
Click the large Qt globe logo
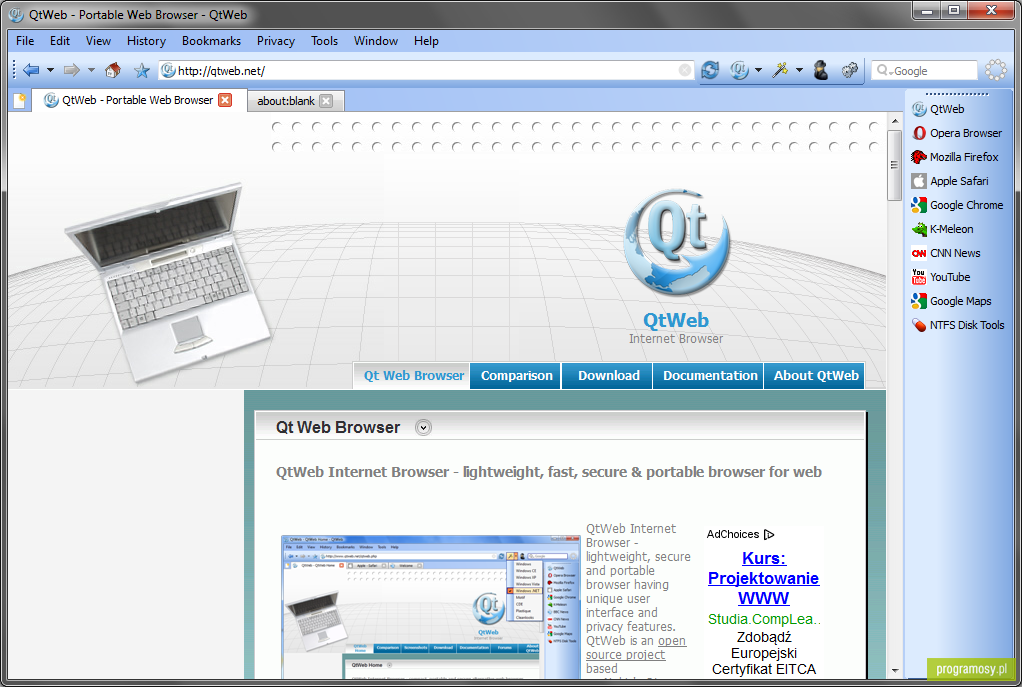coord(677,242)
